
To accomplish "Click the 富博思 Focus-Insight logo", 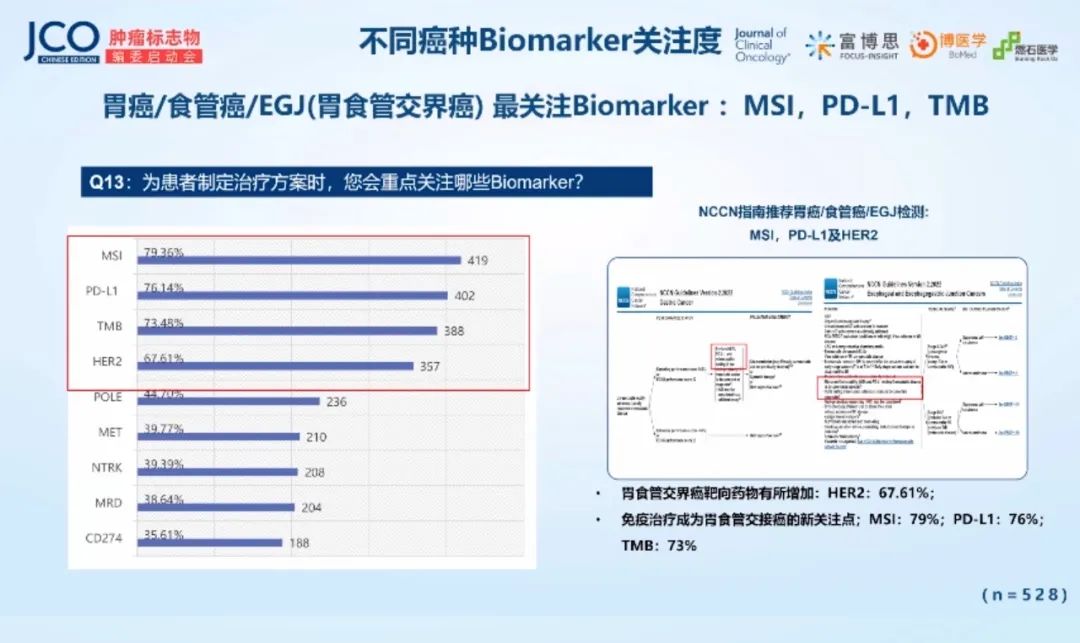I will coord(852,45).
